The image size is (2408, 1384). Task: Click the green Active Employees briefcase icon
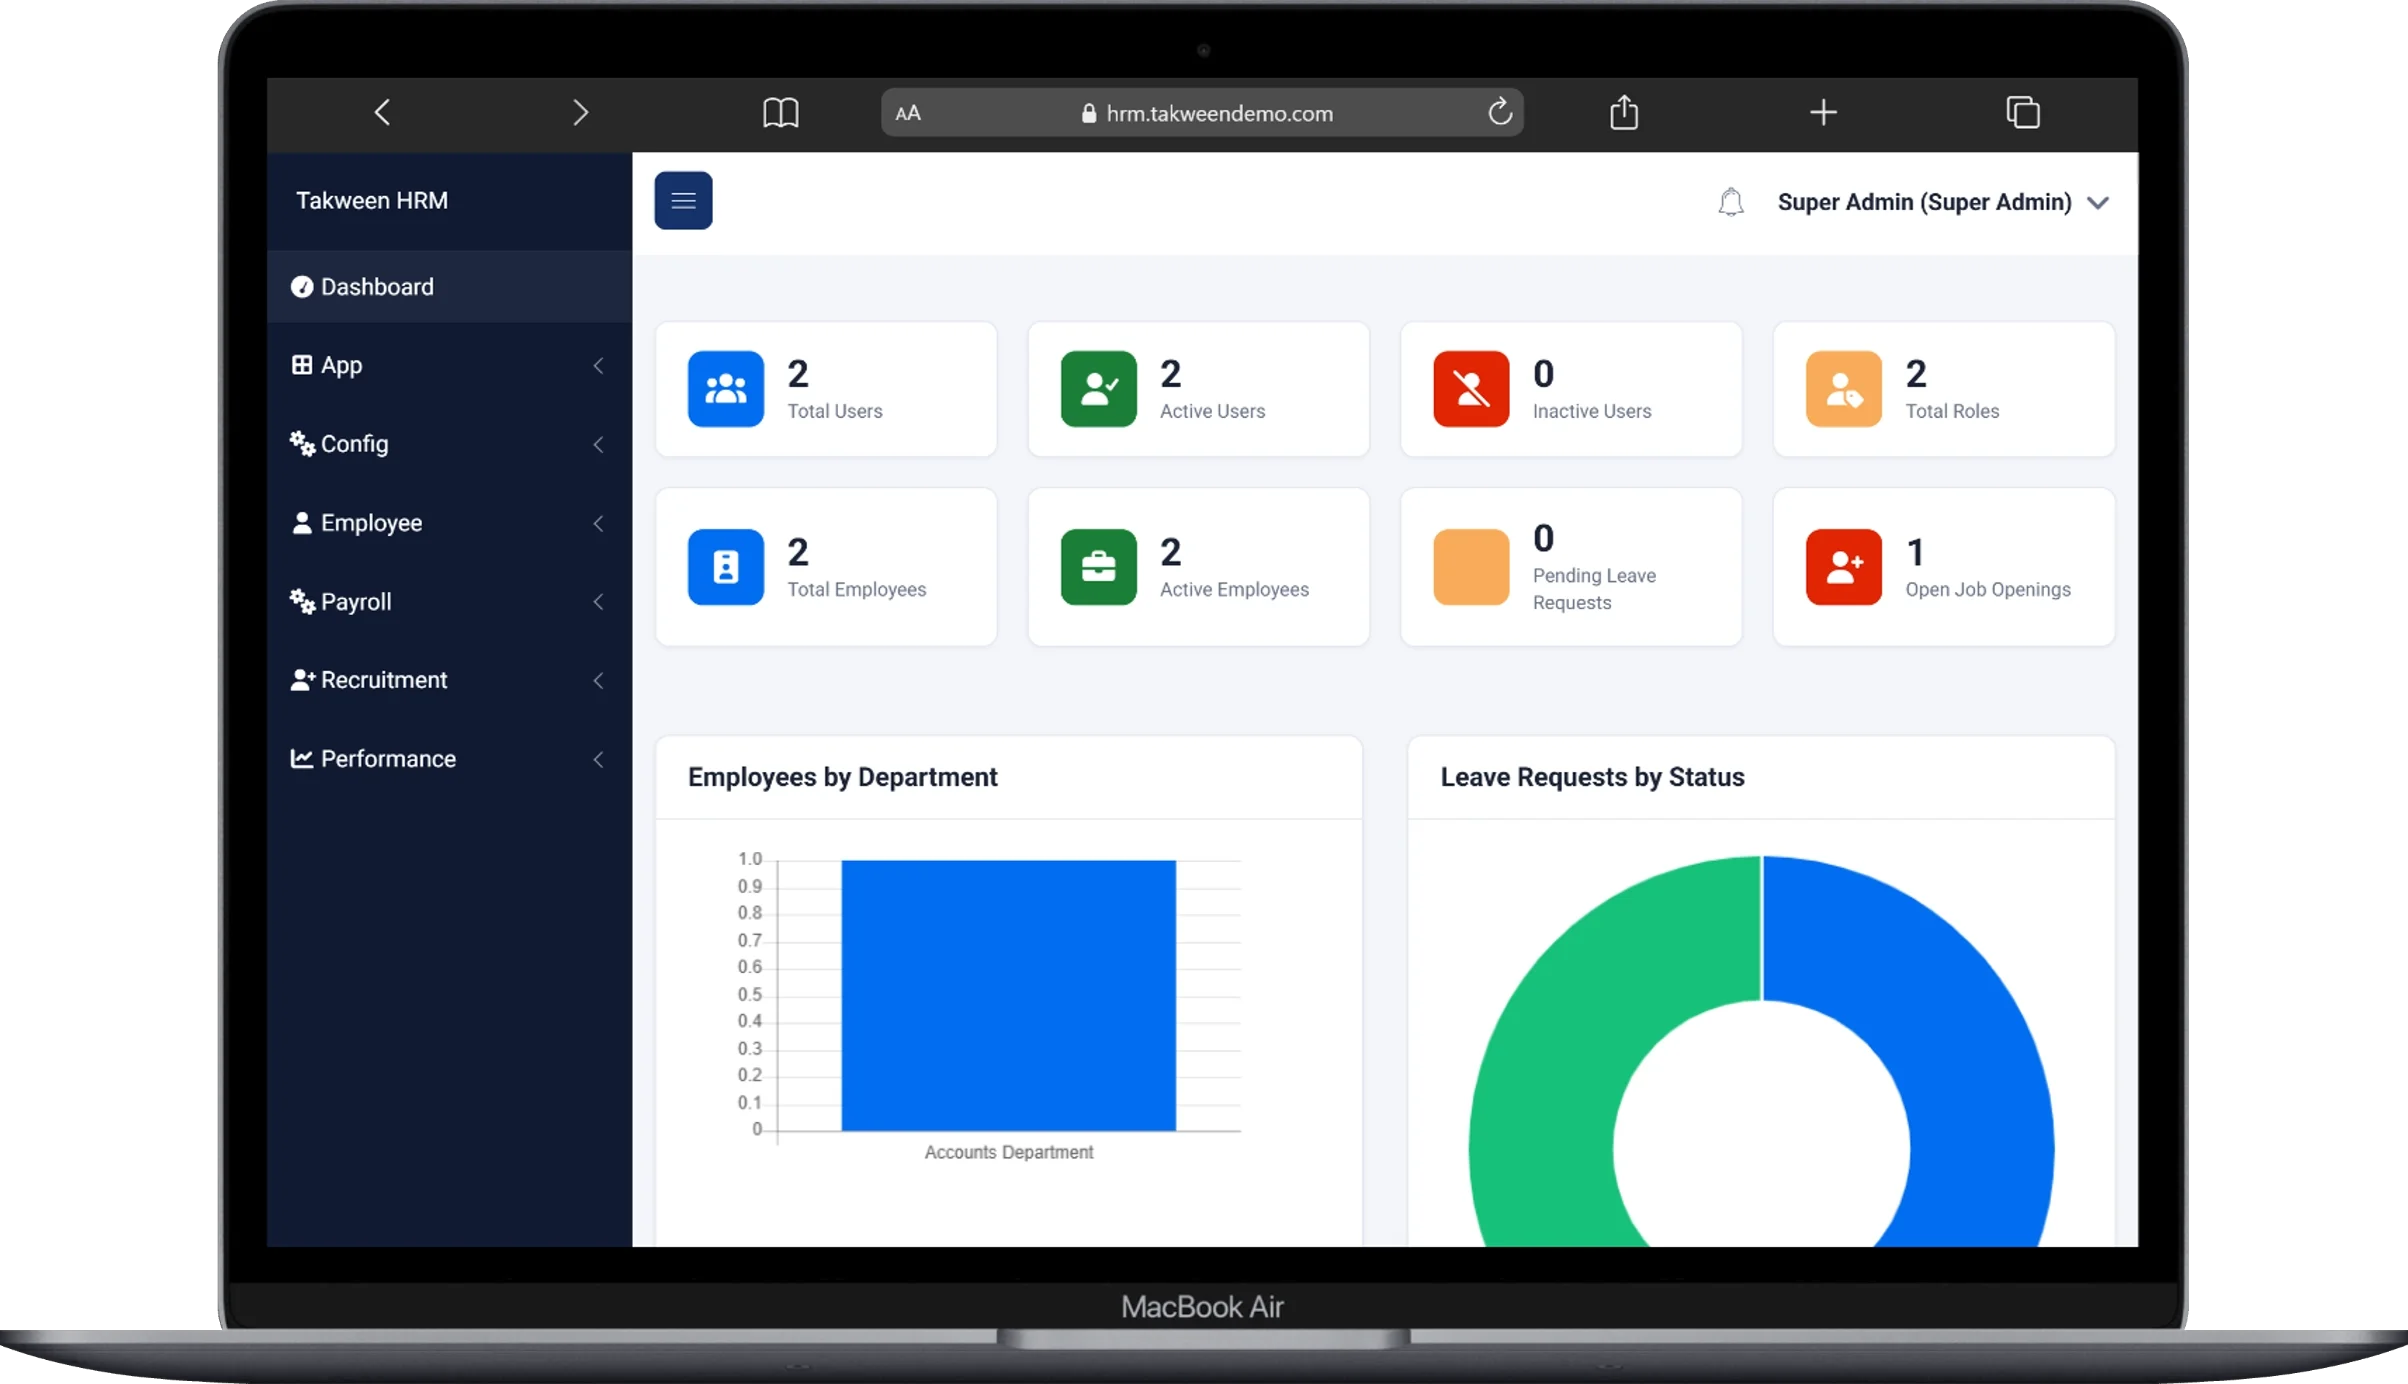[1098, 567]
